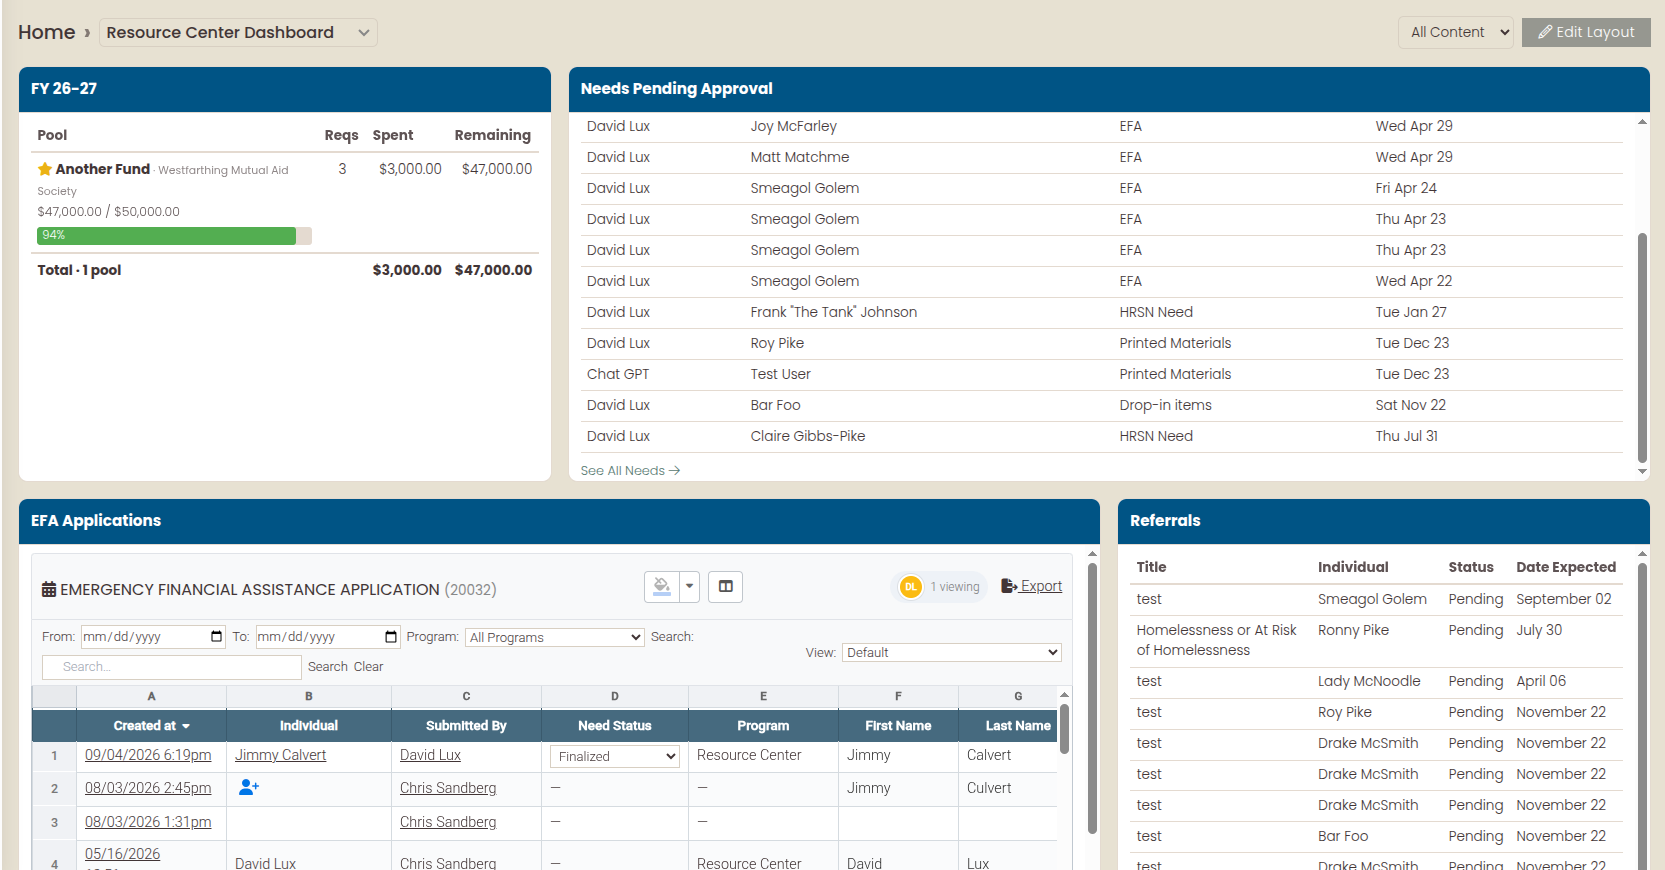Image resolution: width=1665 pixels, height=870 pixels.
Task: Click the add individual icon in row 2
Action: tap(249, 788)
